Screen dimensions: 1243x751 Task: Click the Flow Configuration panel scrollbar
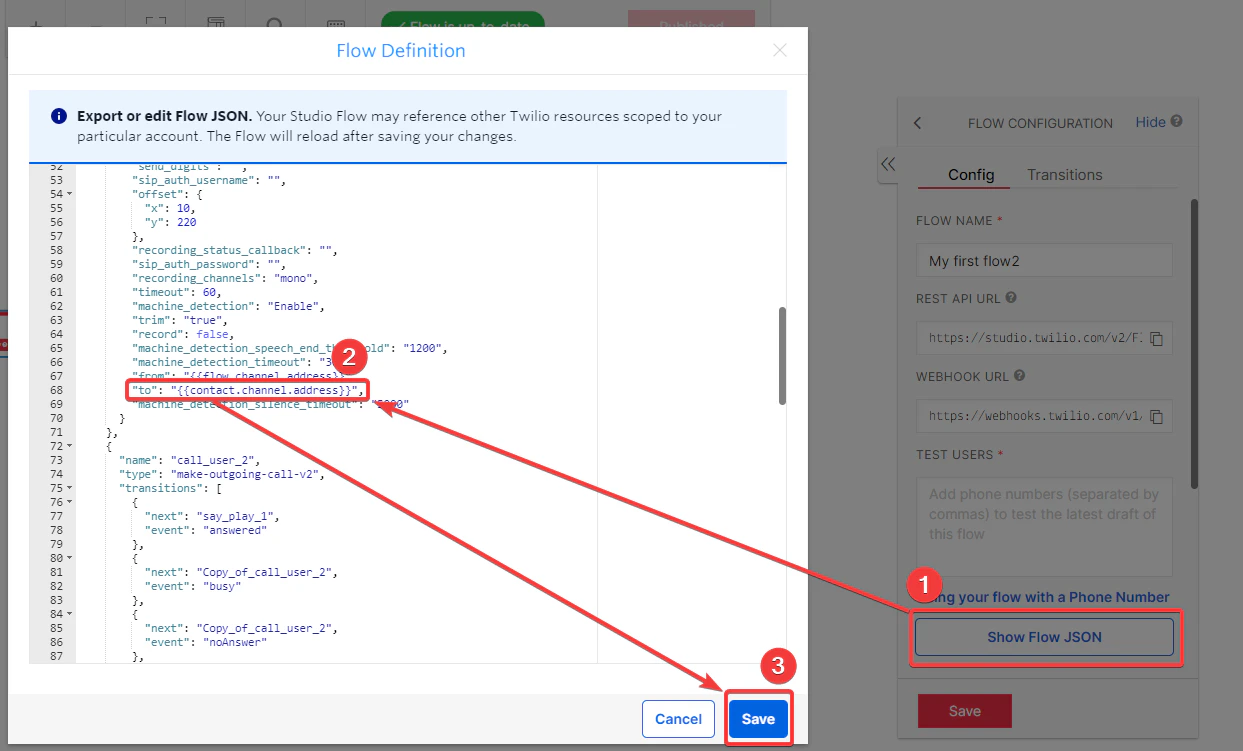point(1194,343)
